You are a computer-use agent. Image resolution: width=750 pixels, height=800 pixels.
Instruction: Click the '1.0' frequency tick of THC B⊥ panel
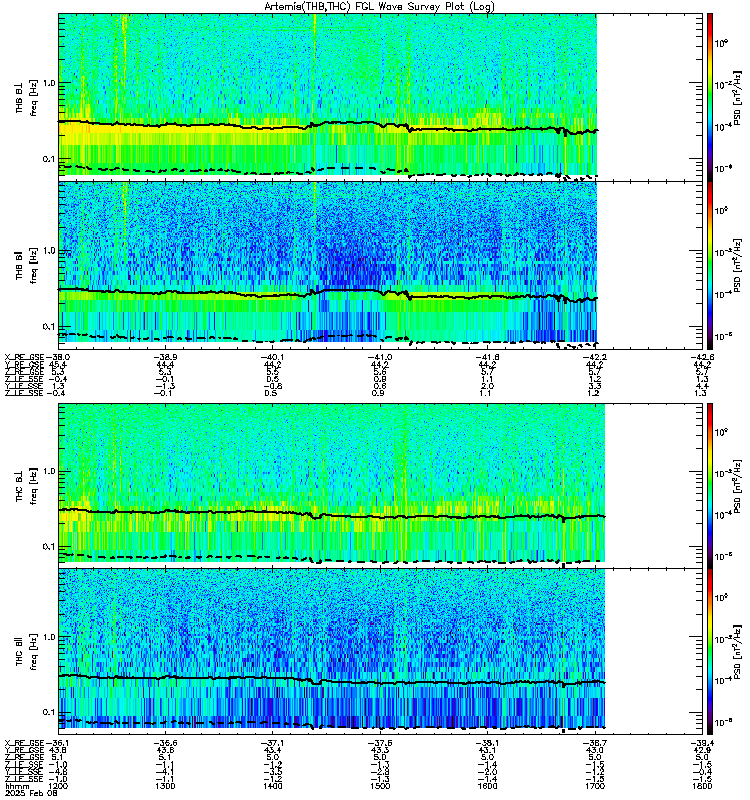click(x=49, y=471)
